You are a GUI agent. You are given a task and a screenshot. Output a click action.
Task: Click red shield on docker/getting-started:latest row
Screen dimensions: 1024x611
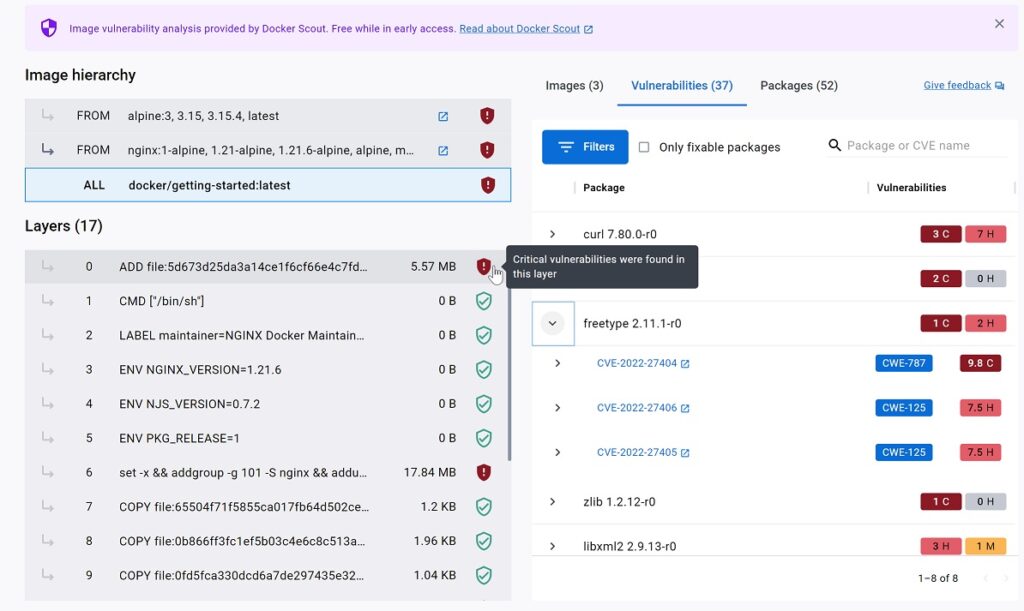(488, 185)
